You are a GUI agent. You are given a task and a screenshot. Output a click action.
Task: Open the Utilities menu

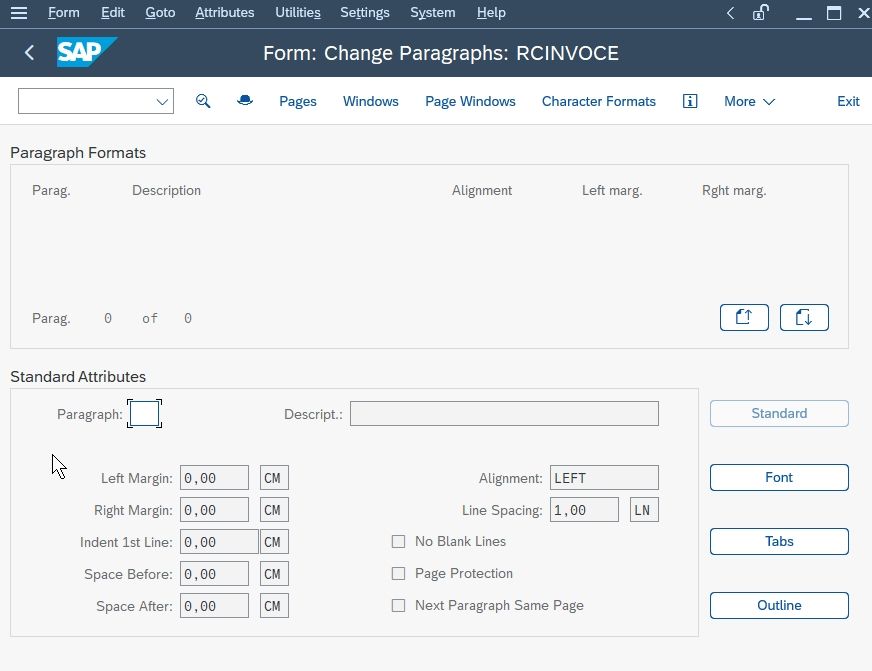(298, 12)
